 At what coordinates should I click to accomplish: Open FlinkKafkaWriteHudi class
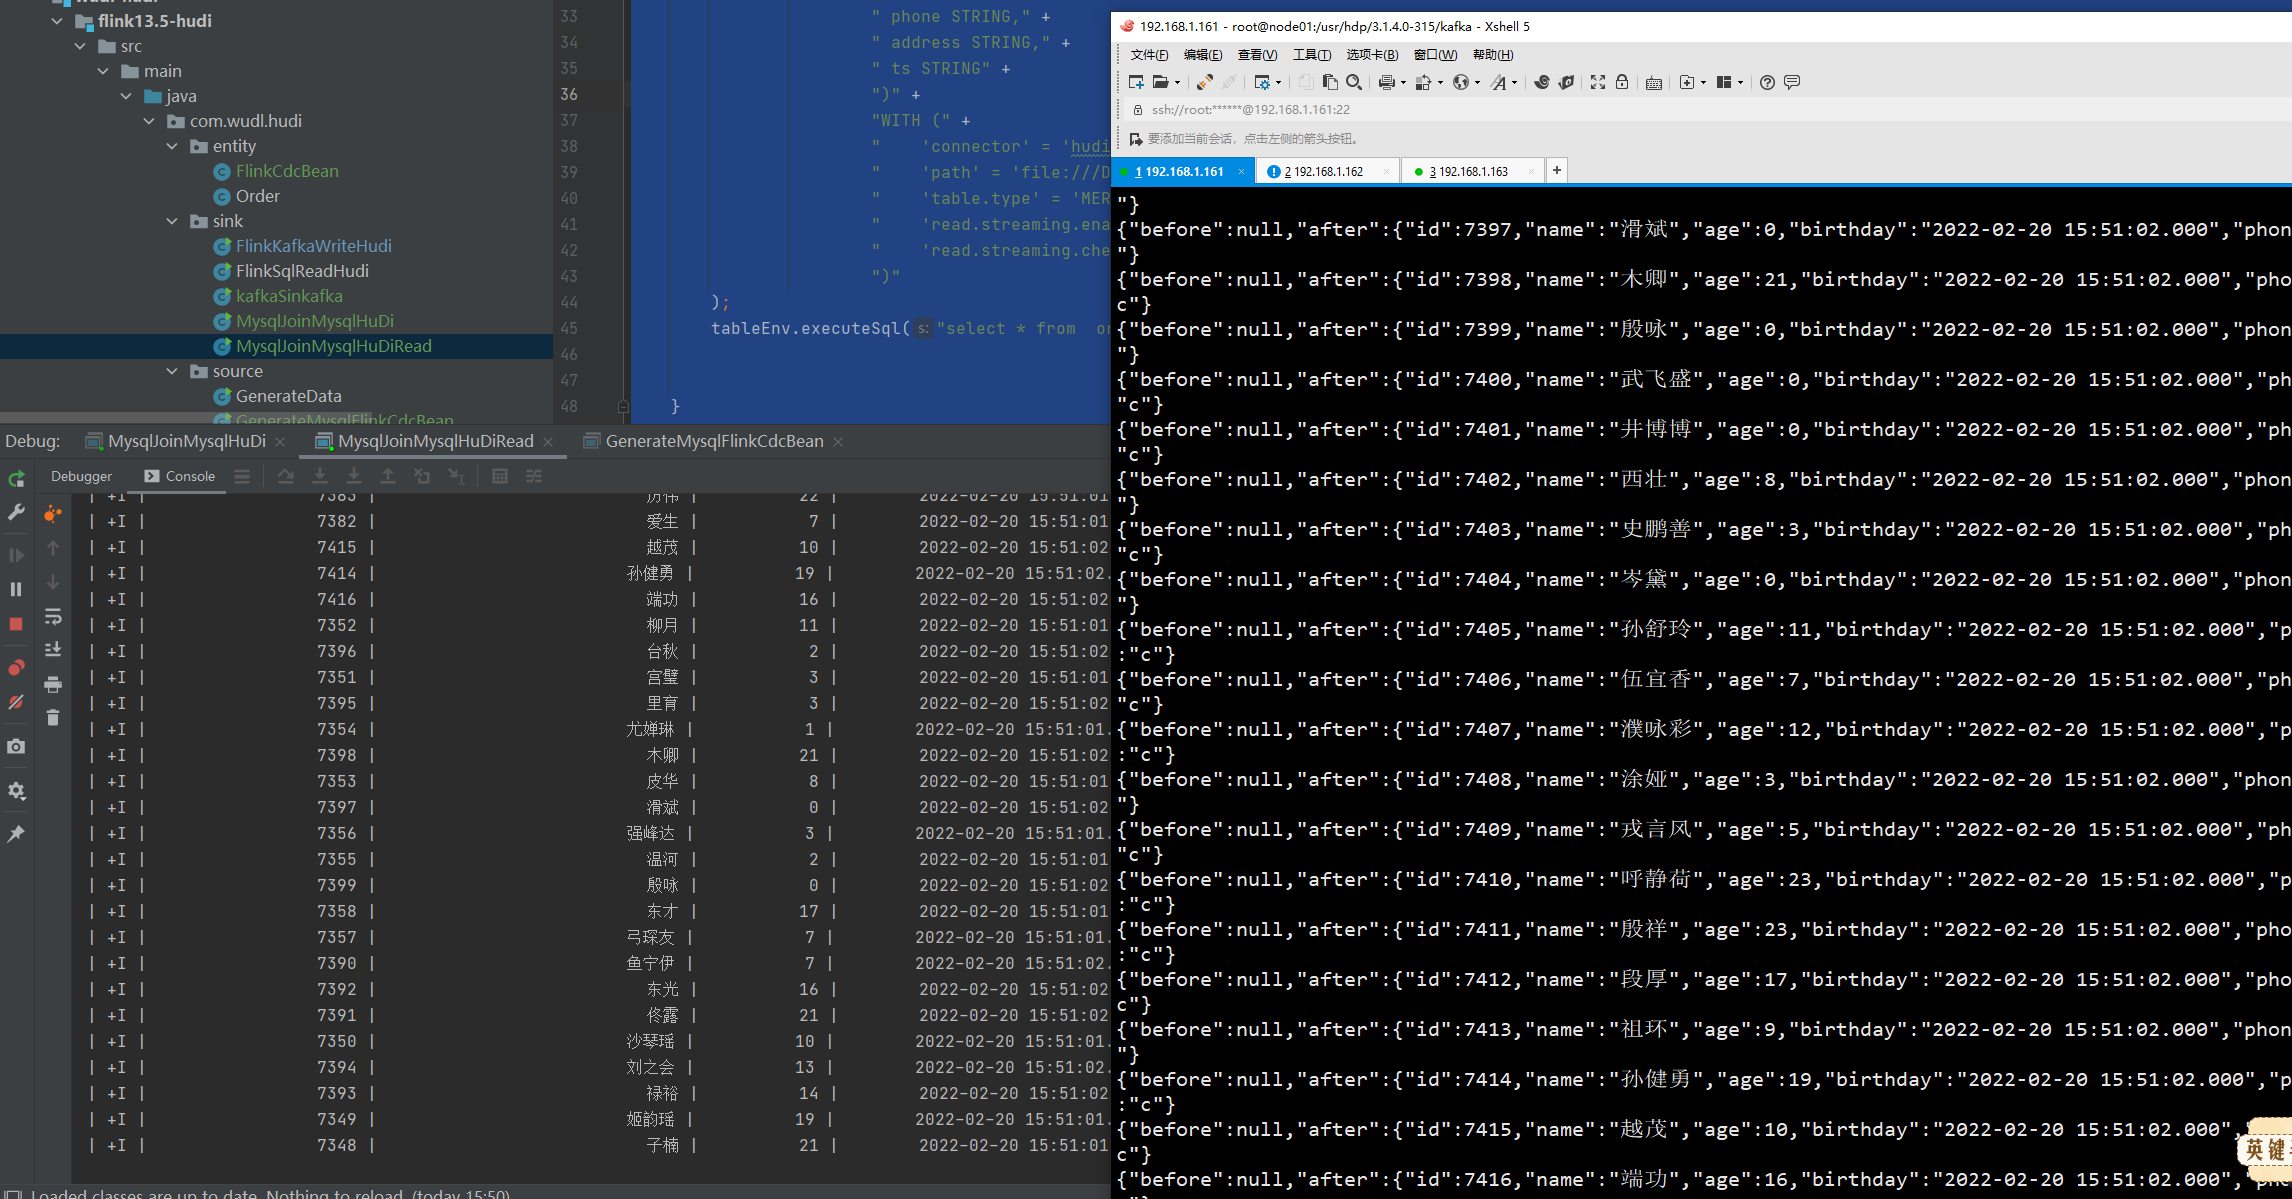tap(313, 246)
